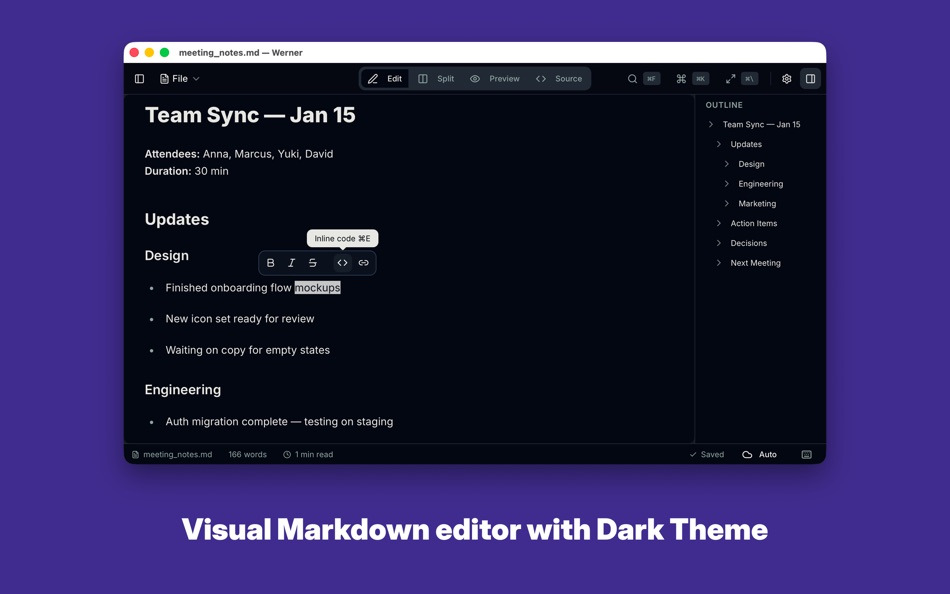
Task: Switch to Source mode tab
Action: click(559, 79)
